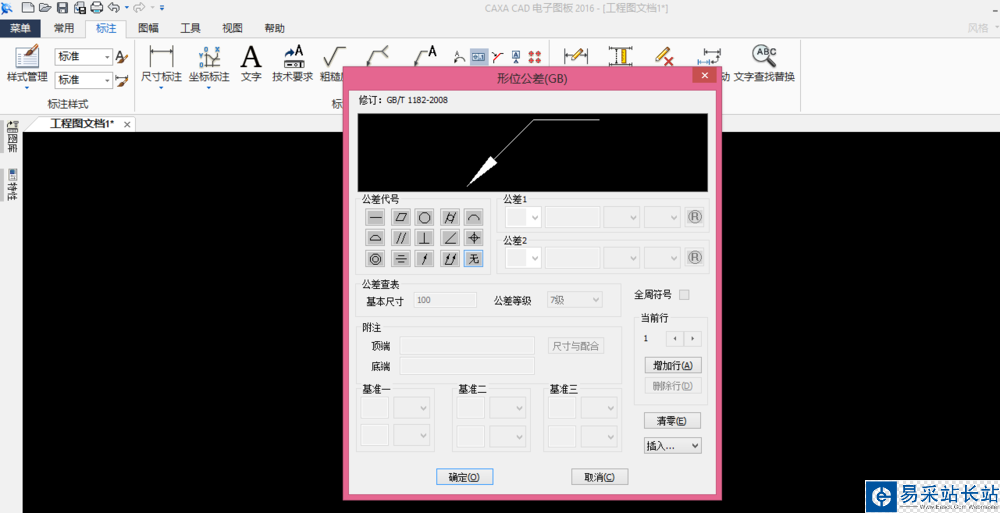Open the upper 基准一 dropdown
This screenshot has width=1000, height=513.
(411, 407)
